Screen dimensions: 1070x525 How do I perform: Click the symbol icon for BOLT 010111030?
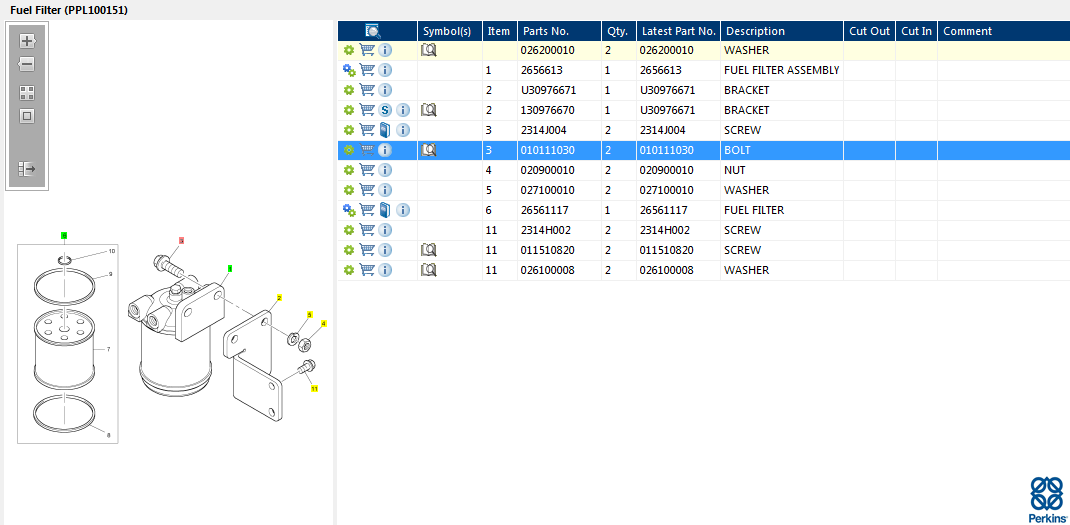pos(429,150)
